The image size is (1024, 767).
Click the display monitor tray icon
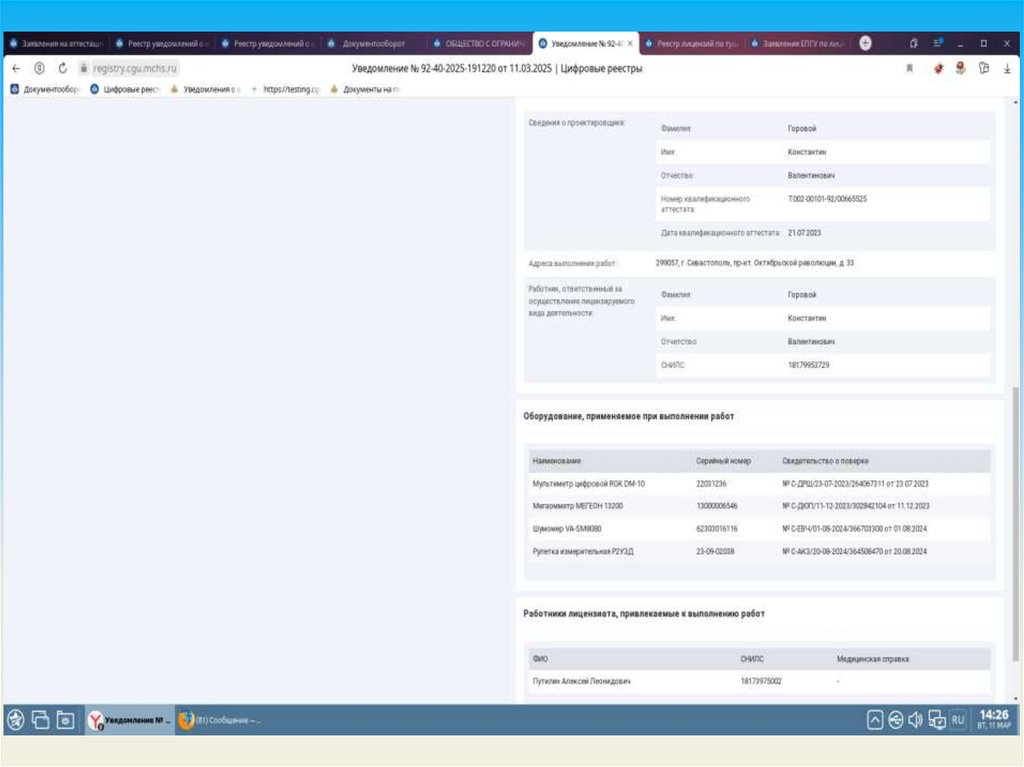click(x=937, y=720)
